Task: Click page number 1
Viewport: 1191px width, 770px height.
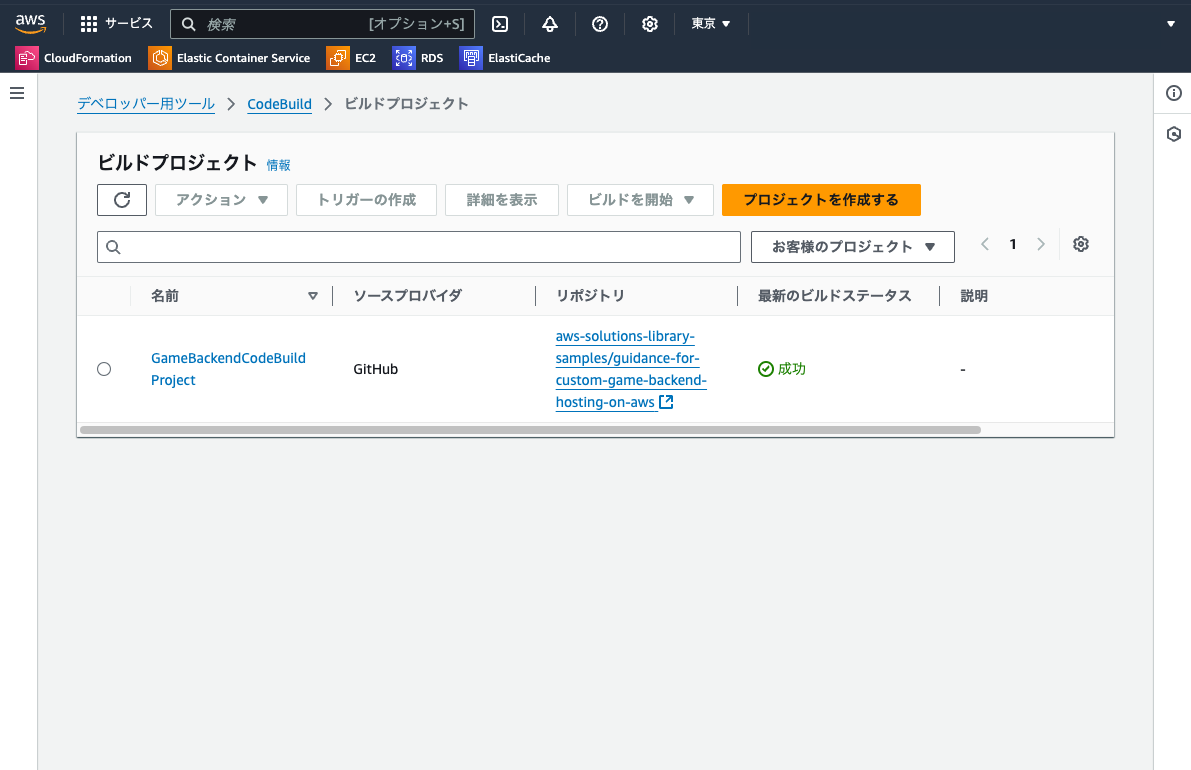Action: coord(1013,245)
